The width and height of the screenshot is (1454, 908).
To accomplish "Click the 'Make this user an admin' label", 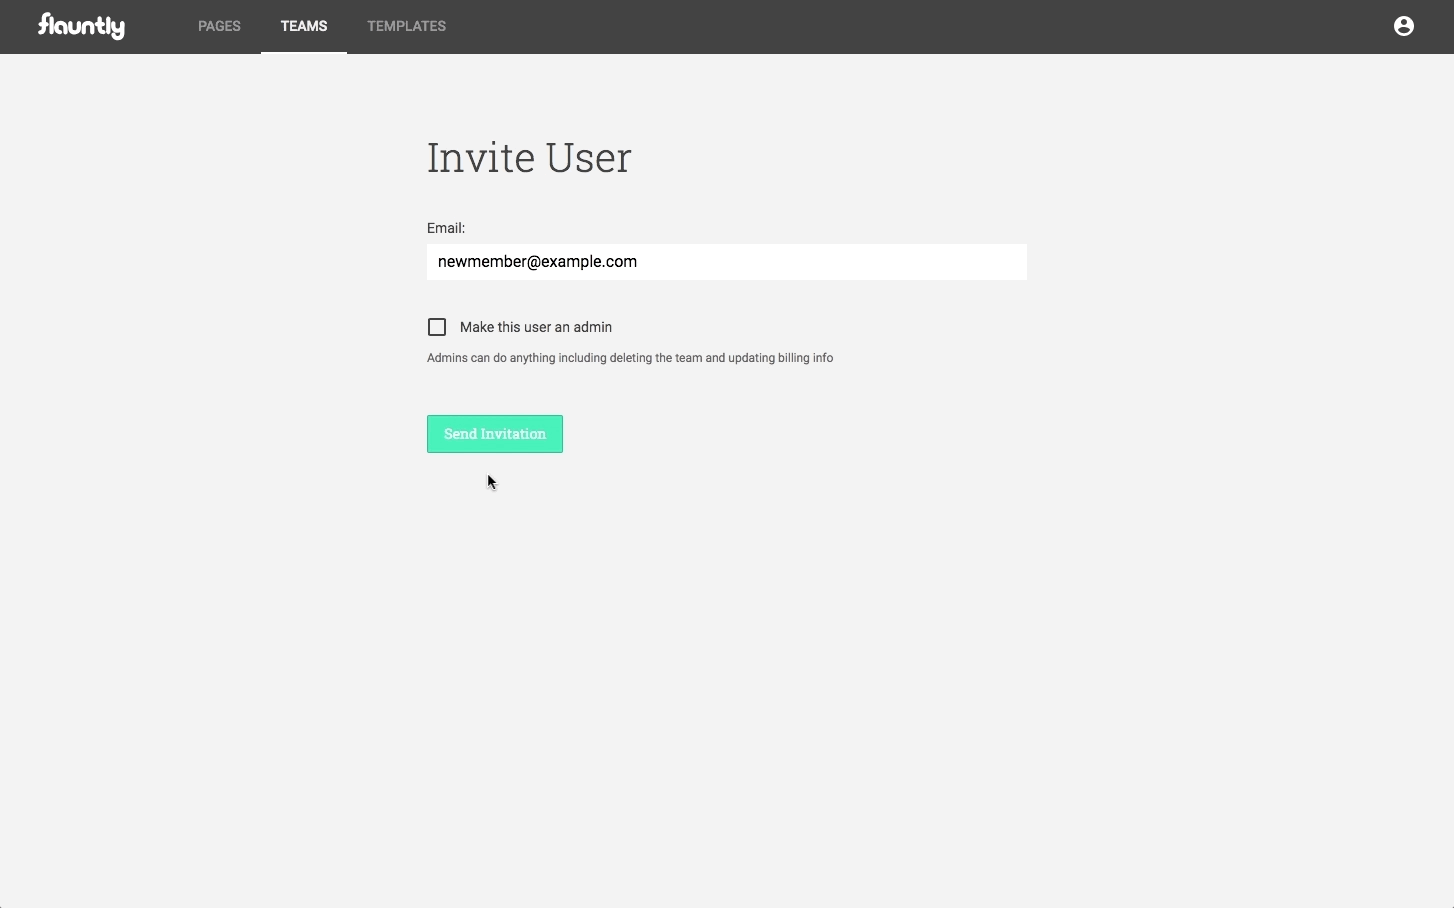I will click(535, 327).
